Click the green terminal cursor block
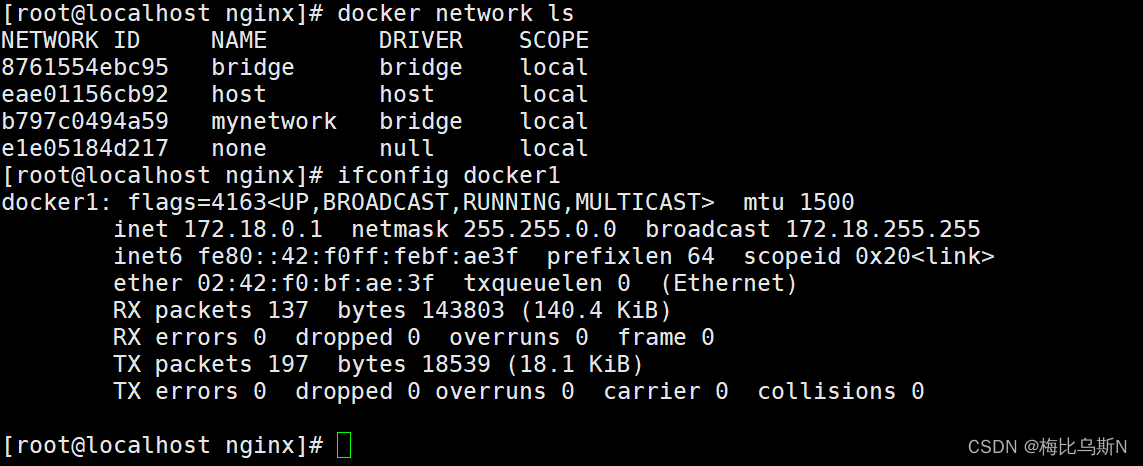 344,445
